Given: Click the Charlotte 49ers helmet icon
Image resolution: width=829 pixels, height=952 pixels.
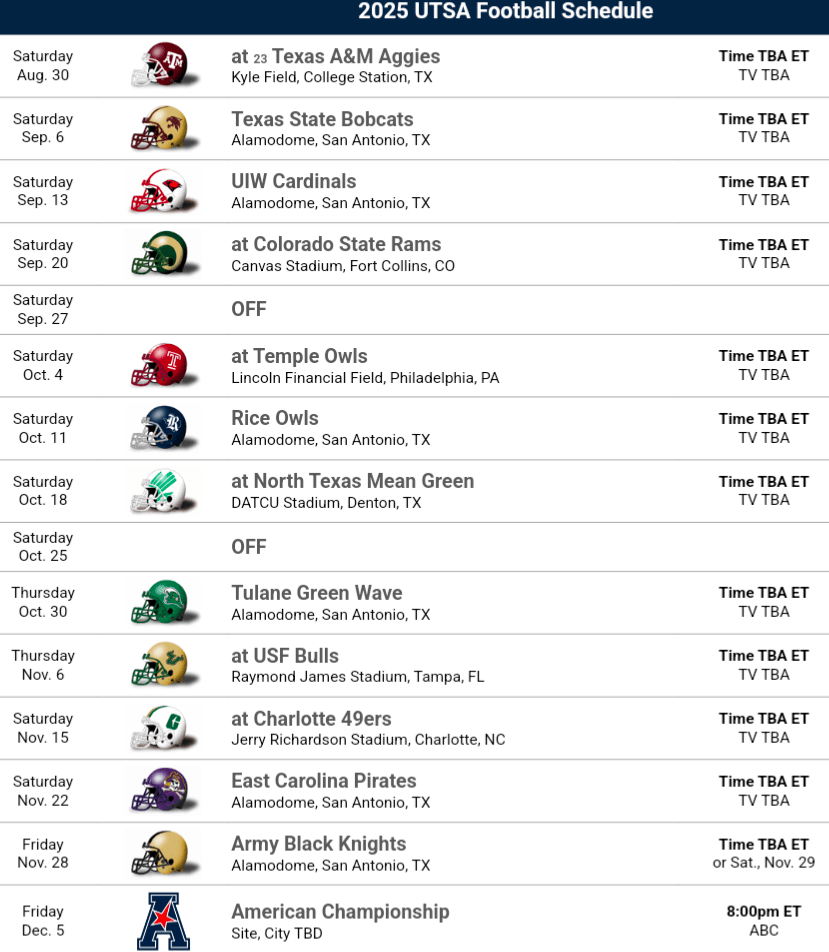Looking at the screenshot, I should pyautogui.click(x=159, y=728).
